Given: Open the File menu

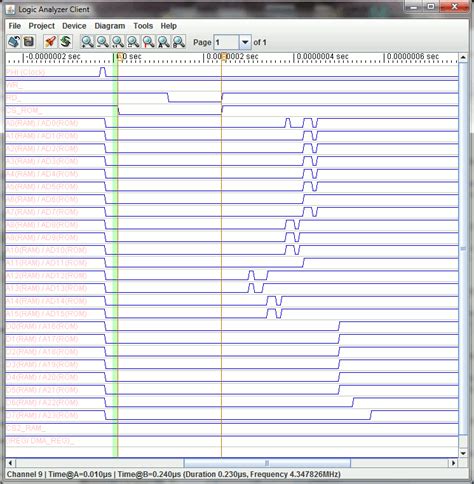Looking at the screenshot, I should [15, 26].
